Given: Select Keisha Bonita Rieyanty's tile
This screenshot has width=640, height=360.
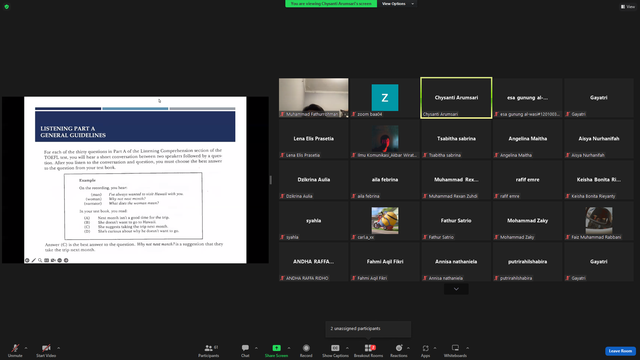Looking at the screenshot, I should 599,180.
